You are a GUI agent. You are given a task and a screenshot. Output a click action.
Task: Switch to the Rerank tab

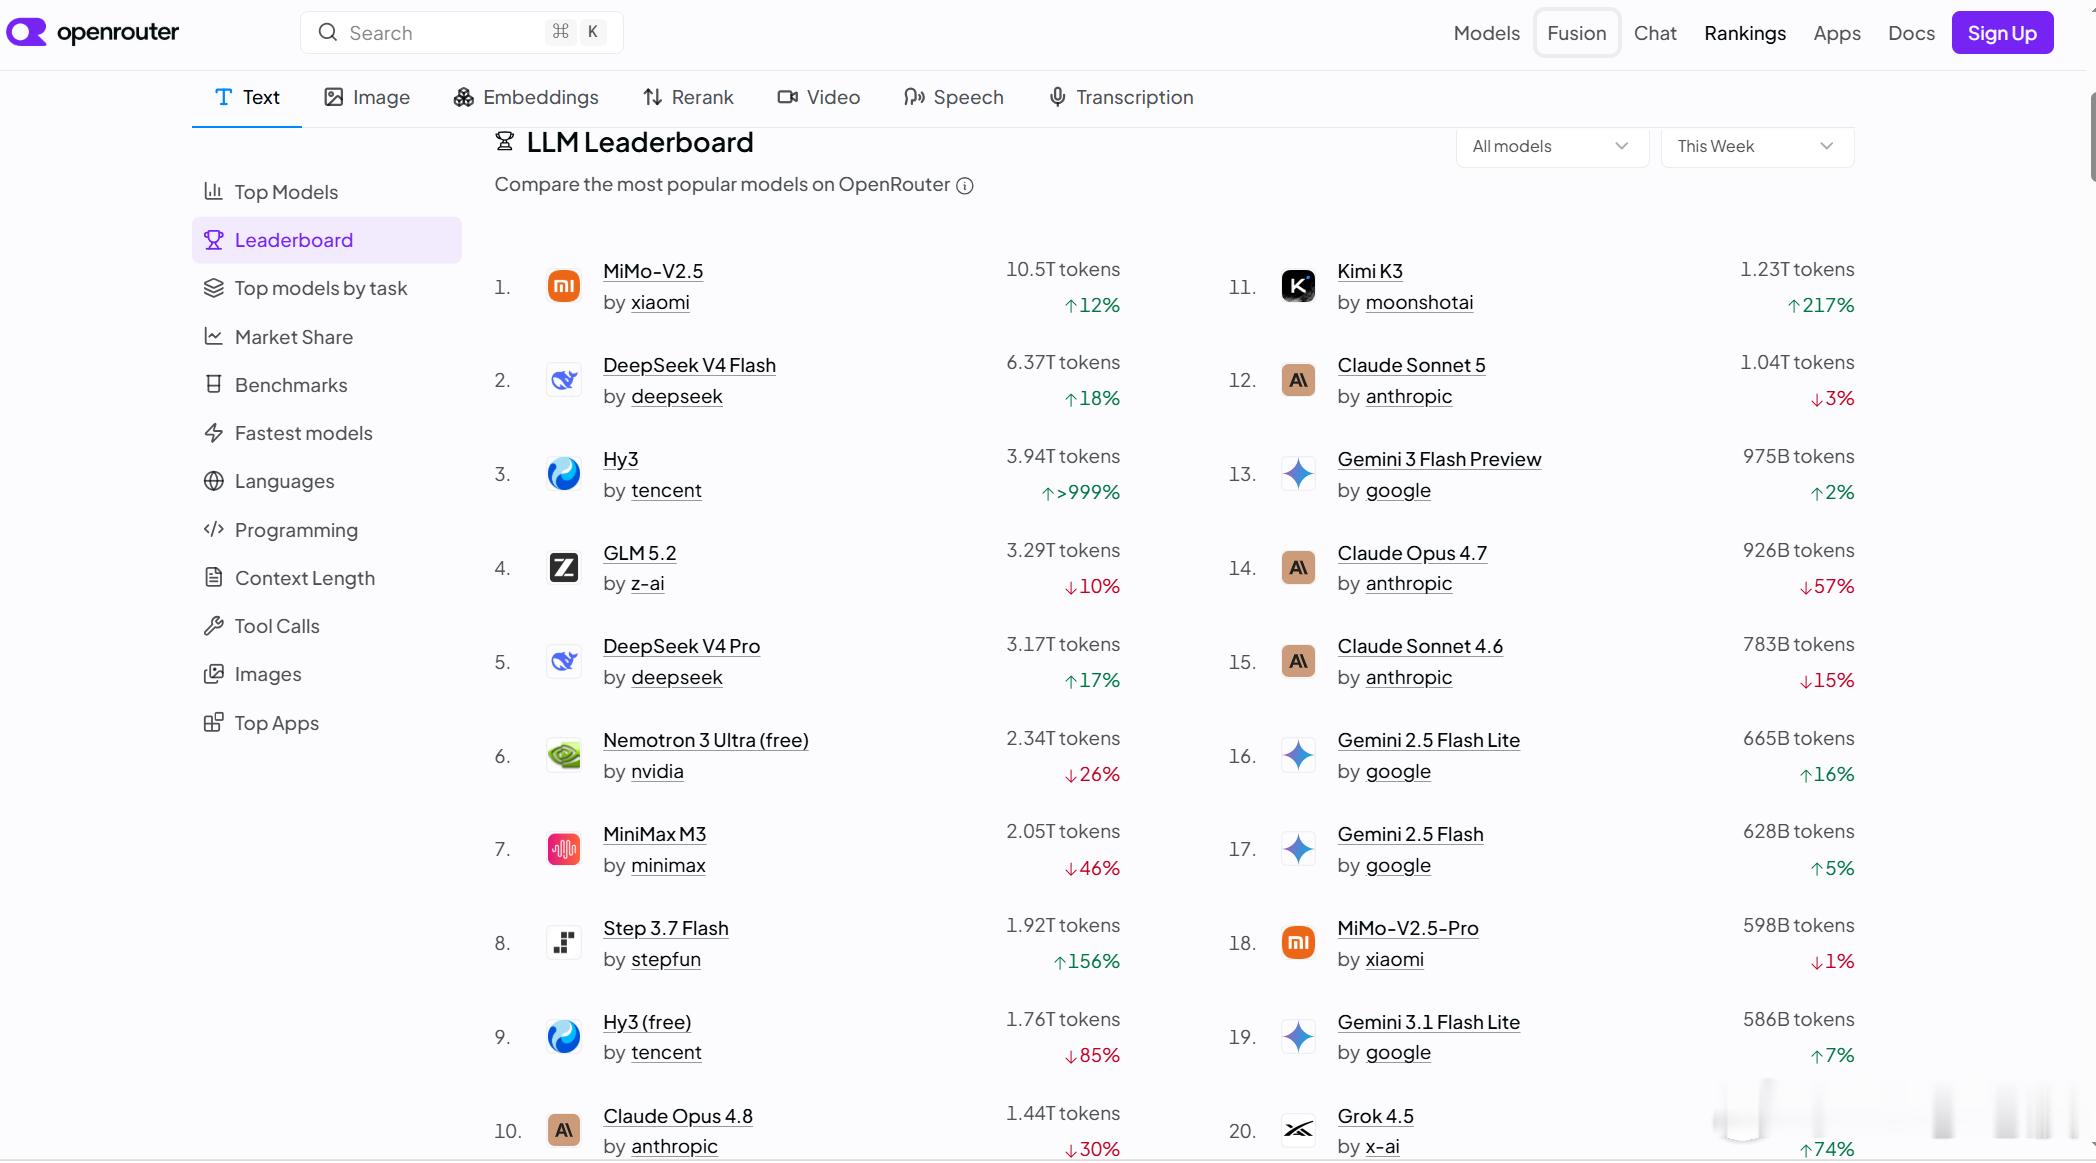coord(688,97)
